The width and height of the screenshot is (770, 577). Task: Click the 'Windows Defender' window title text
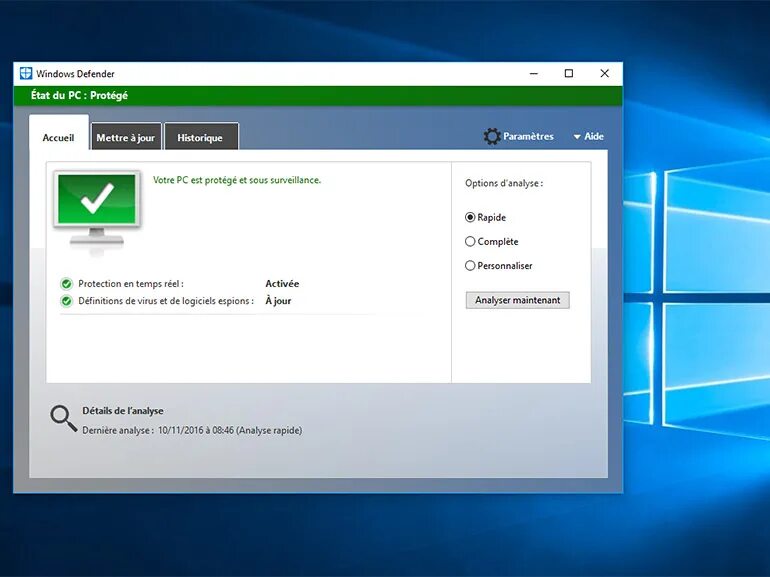(x=75, y=74)
